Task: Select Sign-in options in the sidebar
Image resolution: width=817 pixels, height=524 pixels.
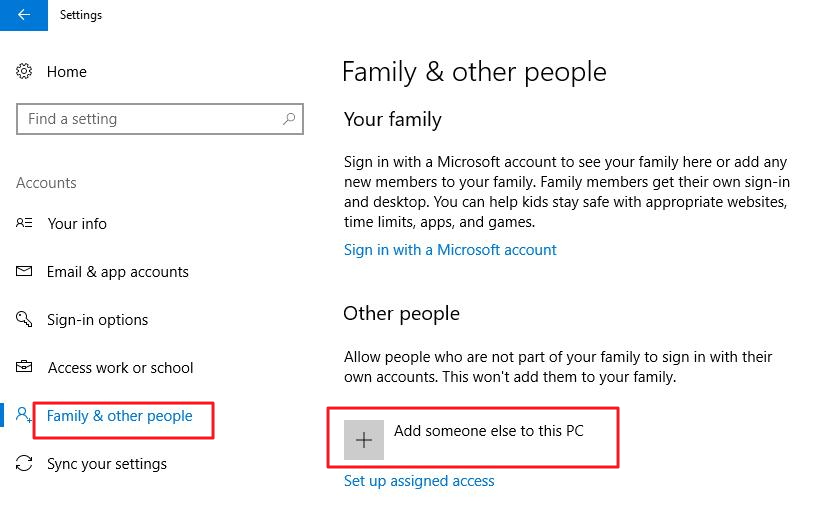Action: click(x=97, y=320)
